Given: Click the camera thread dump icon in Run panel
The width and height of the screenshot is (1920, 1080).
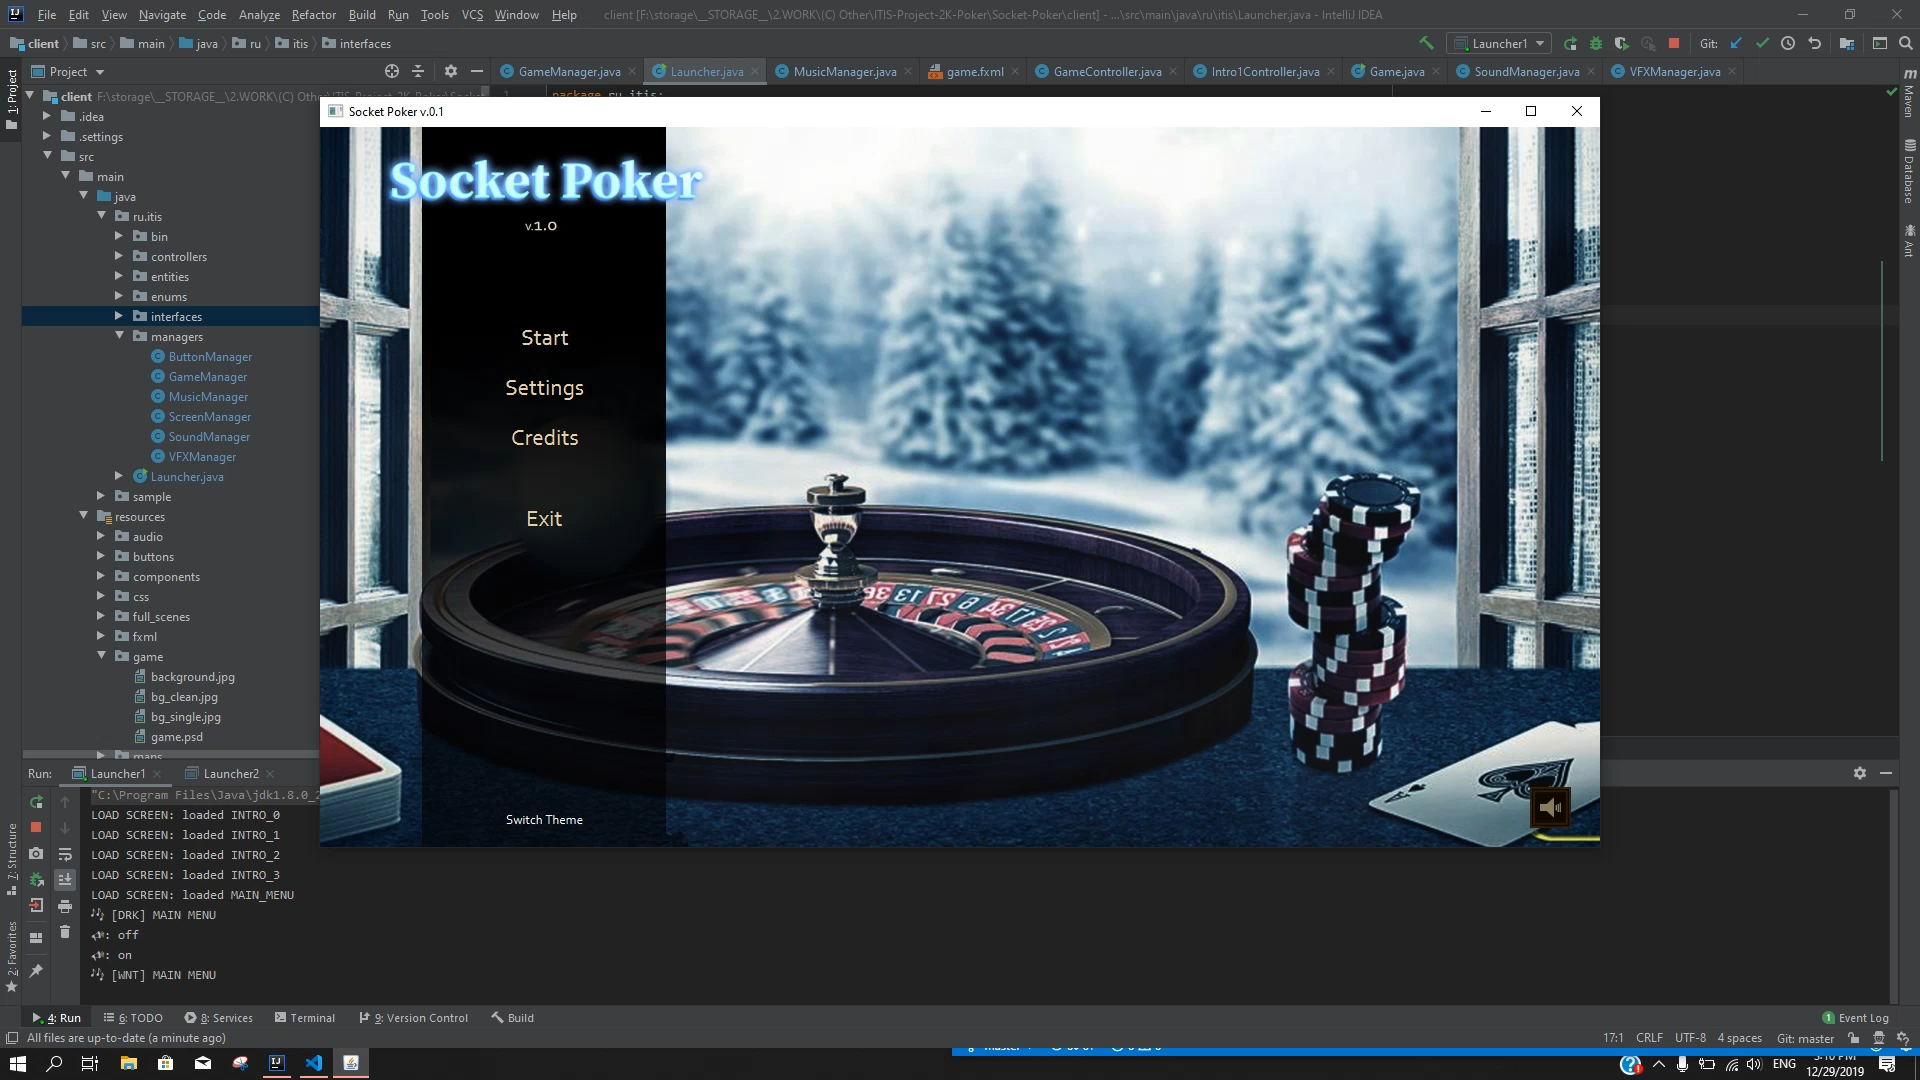Looking at the screenshot, I should click(36, 853).
